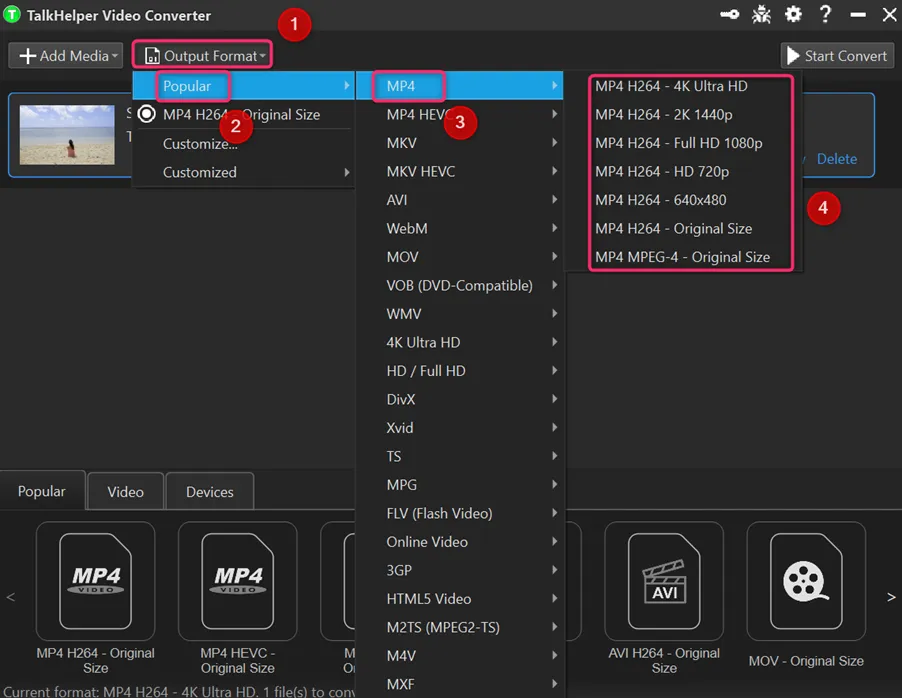Click the Start Convert button

(x=837, y=56)
